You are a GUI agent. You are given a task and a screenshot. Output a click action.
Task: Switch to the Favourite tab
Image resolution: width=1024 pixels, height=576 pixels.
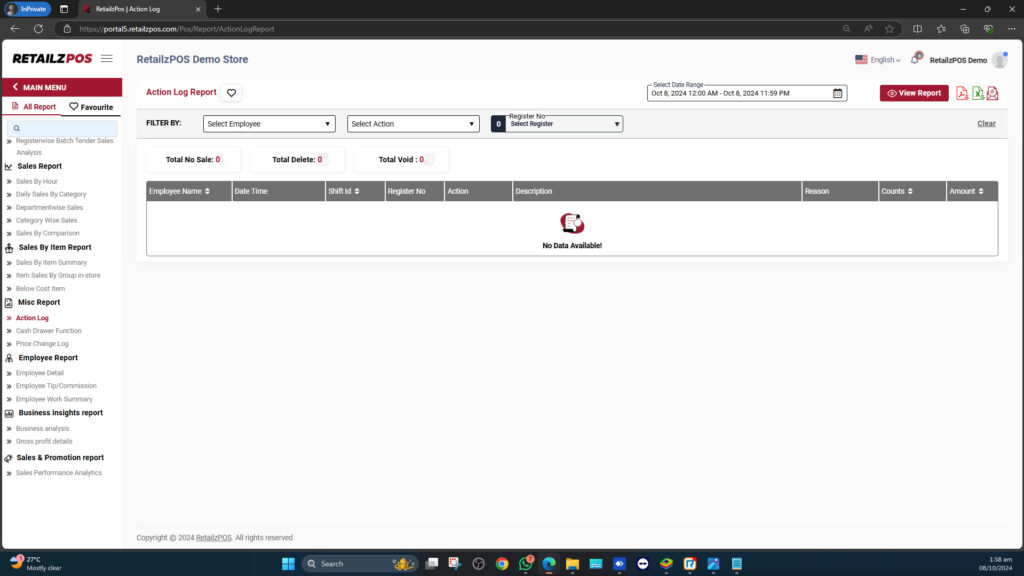click(x=88, y=104)
